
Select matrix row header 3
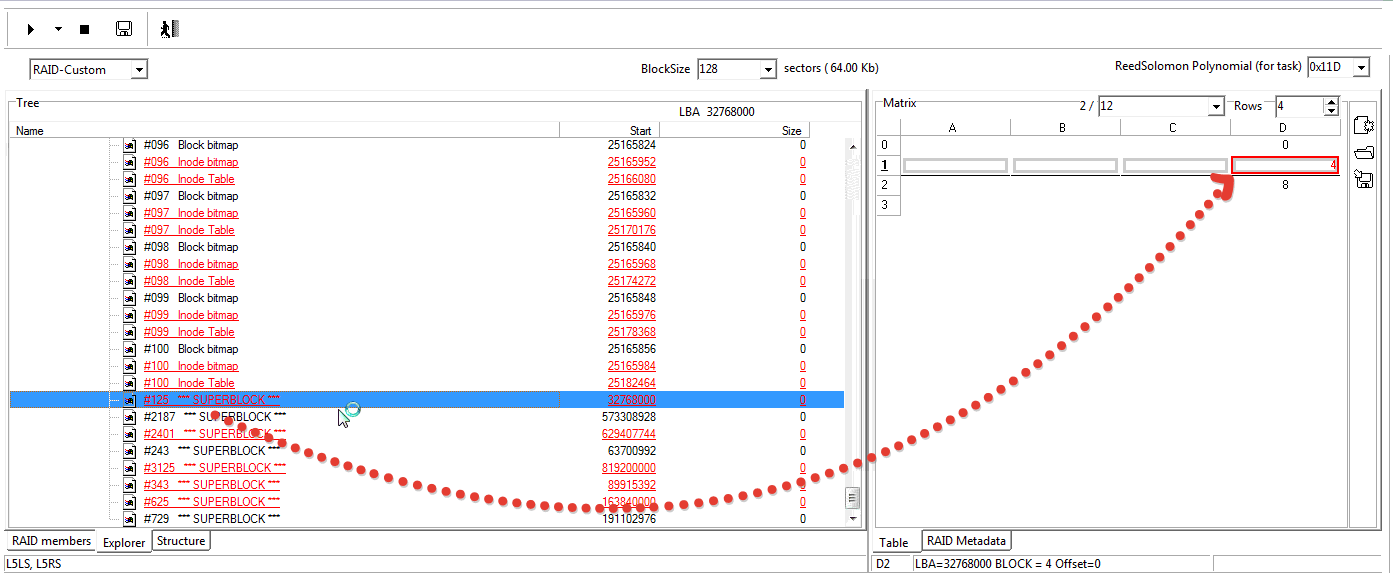pyautogui.click(x=887, y=205)
